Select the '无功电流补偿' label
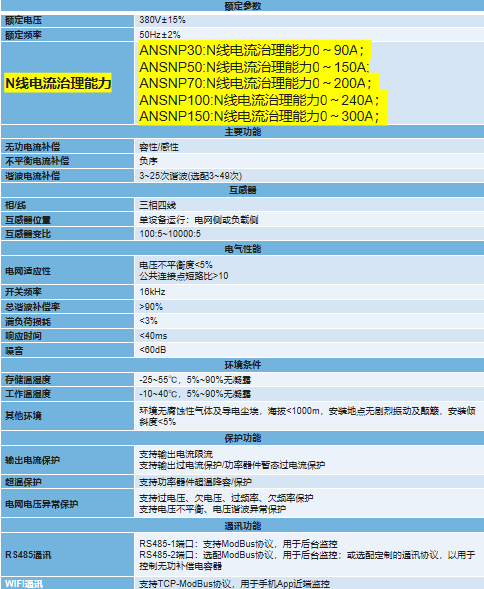Viewport: 484px width, 589px height. point(32,147)
